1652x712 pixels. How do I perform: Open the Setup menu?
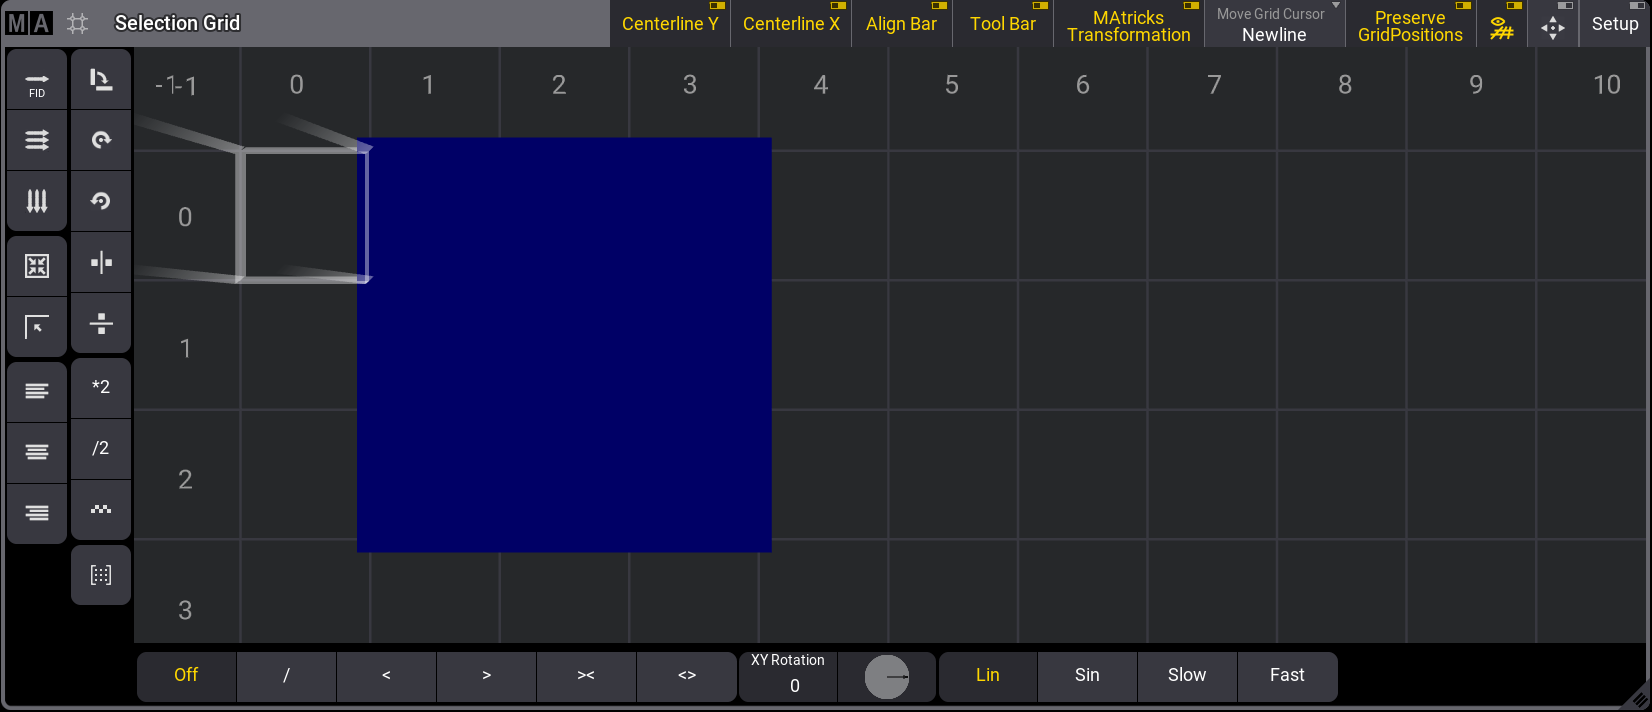point(1614,24)
